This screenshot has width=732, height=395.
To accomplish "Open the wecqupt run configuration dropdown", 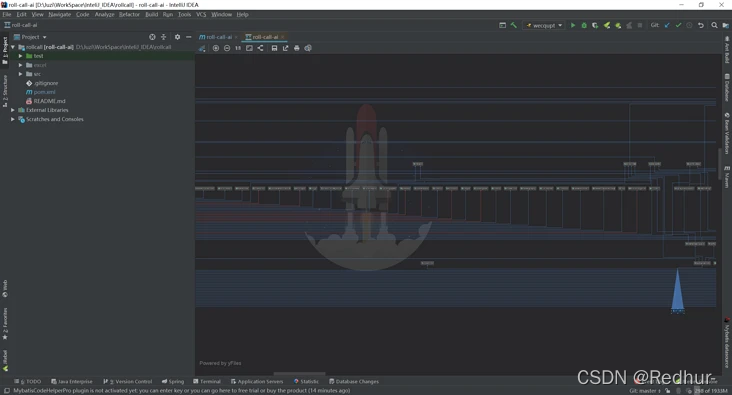I will (x=544, y=25).
